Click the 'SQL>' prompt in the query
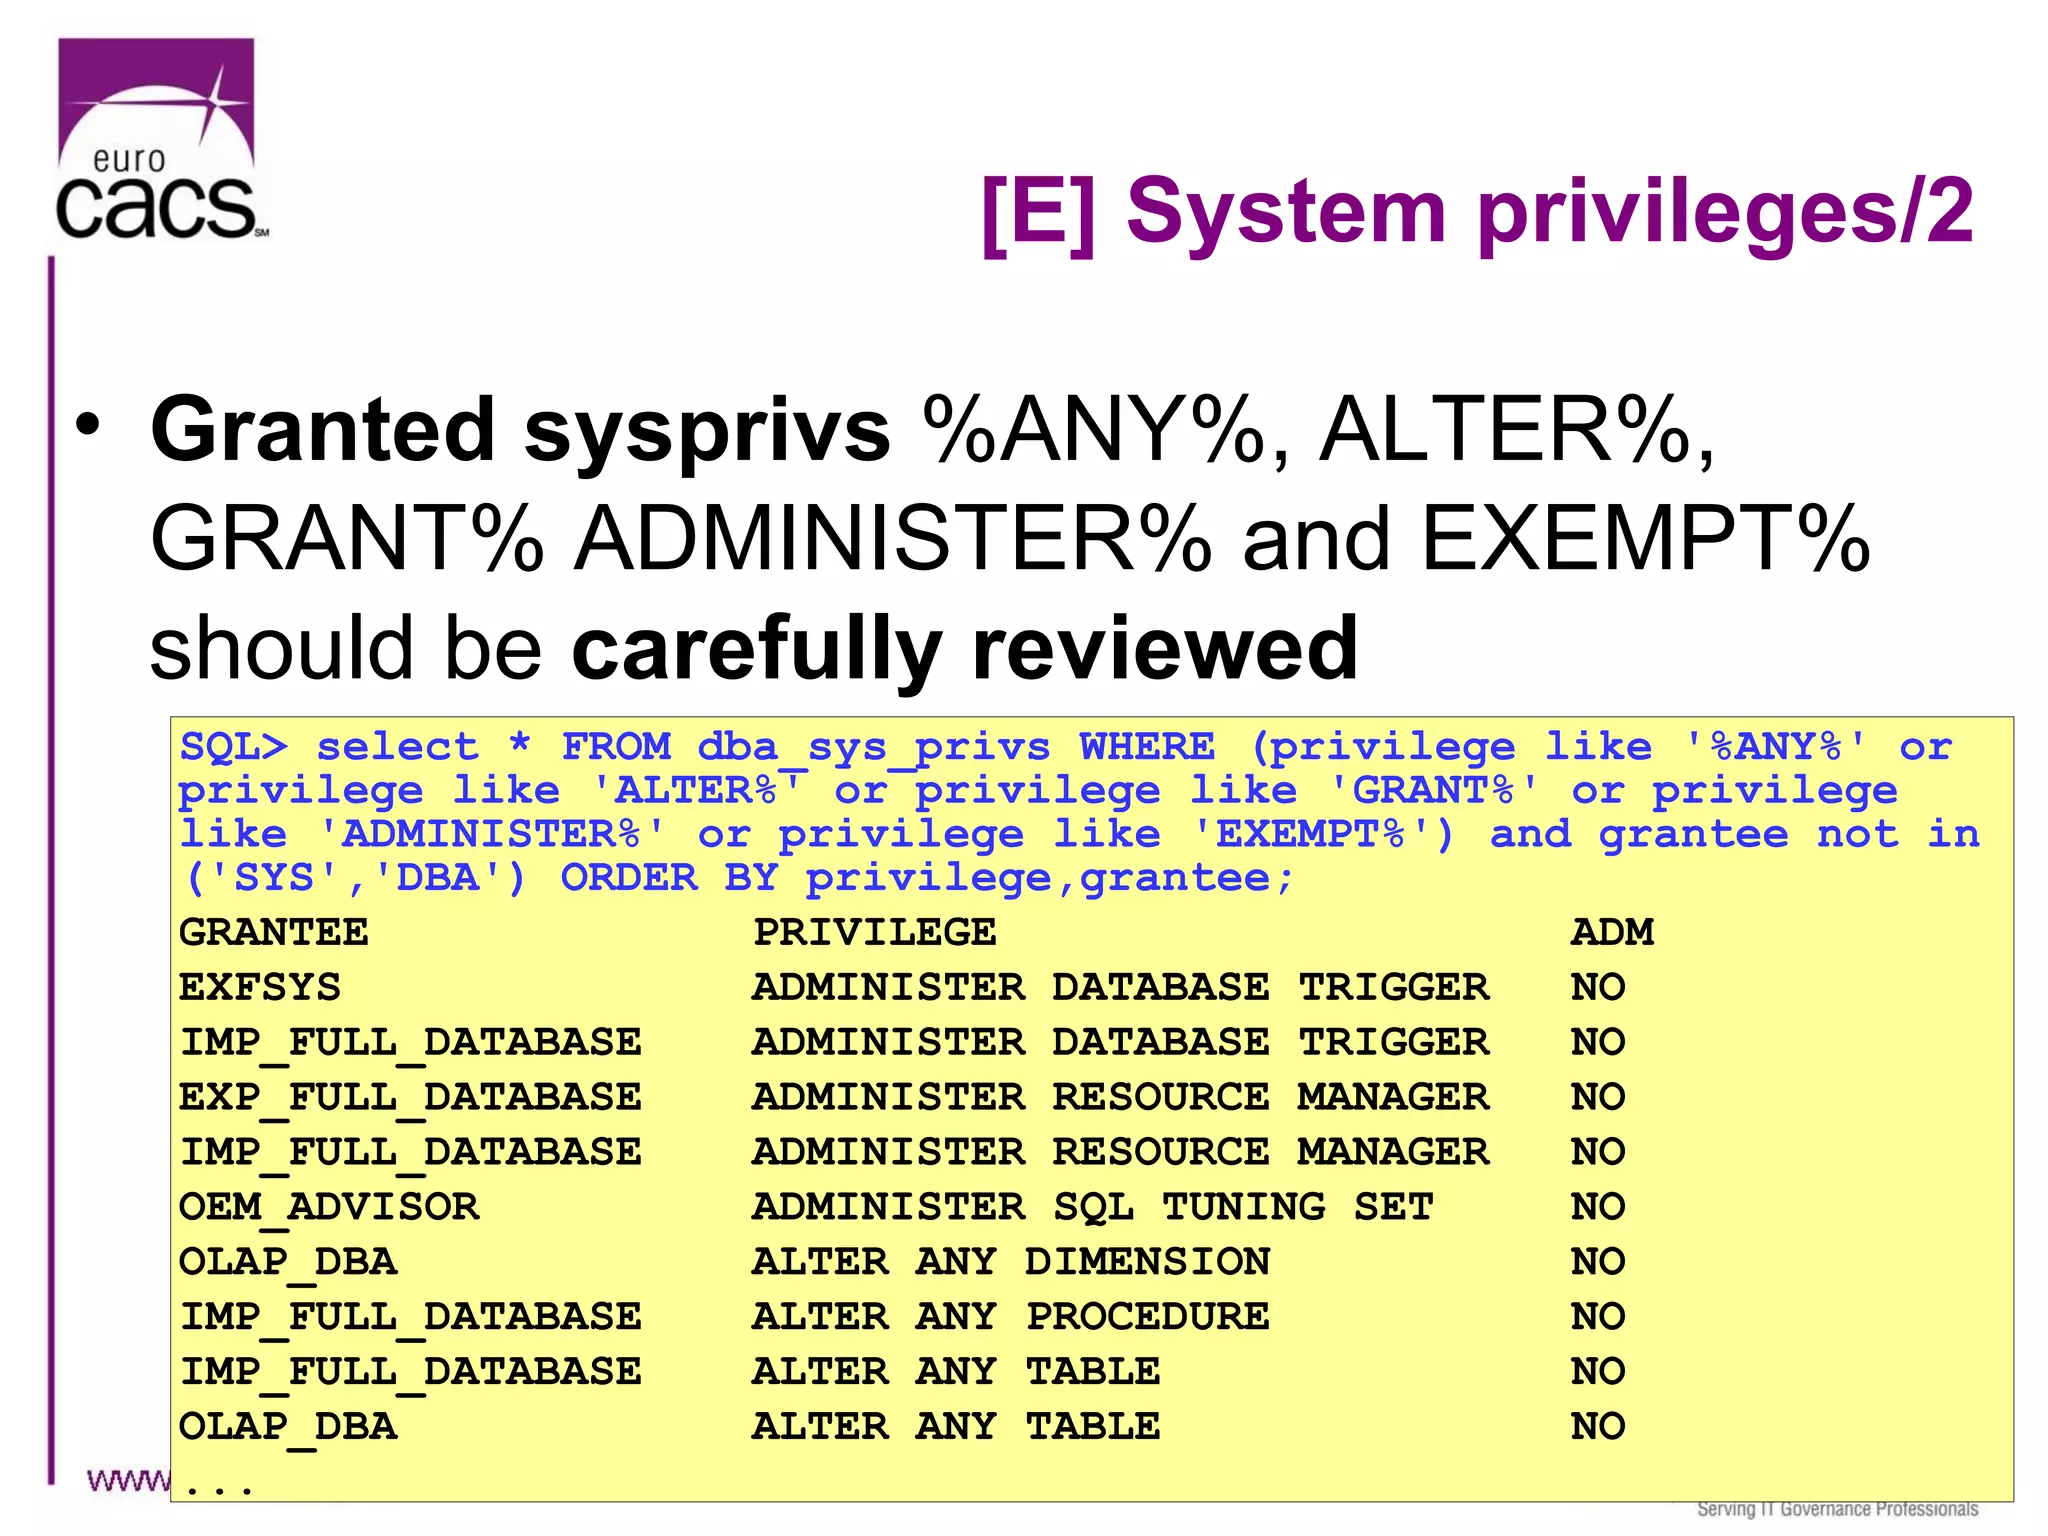The image size is (2048, 1536). point(234,747)
